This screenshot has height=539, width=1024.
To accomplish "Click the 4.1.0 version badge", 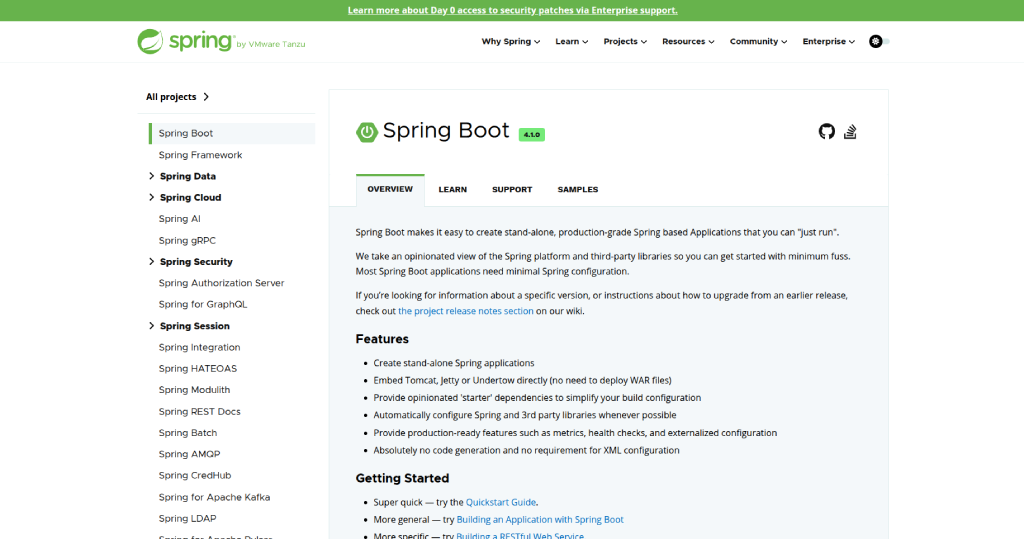I will (x=532, y=135).
